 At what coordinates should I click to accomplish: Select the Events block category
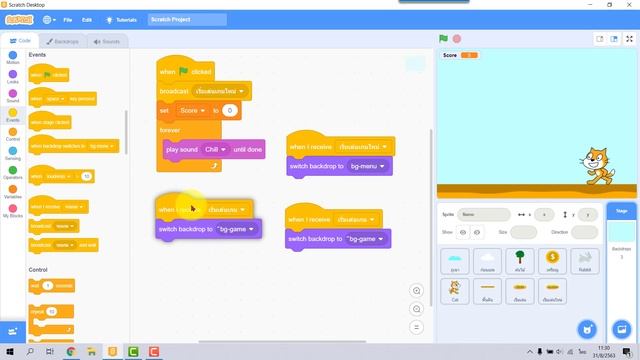pos(13,115)
